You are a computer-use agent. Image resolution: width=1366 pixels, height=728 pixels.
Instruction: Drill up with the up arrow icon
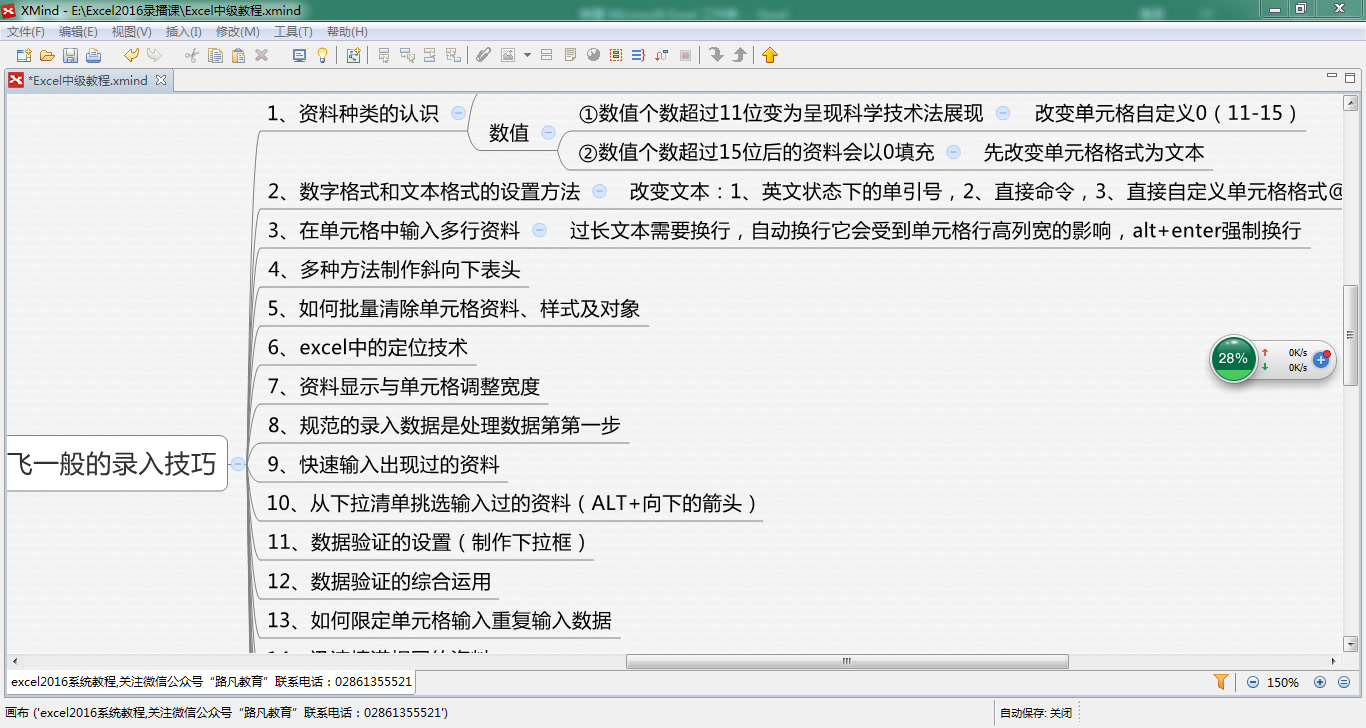(x=739, y=55)
